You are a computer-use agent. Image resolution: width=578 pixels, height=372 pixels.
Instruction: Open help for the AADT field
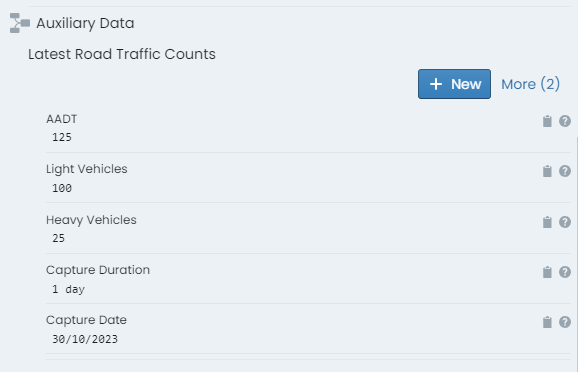click(x=565, y=121)
